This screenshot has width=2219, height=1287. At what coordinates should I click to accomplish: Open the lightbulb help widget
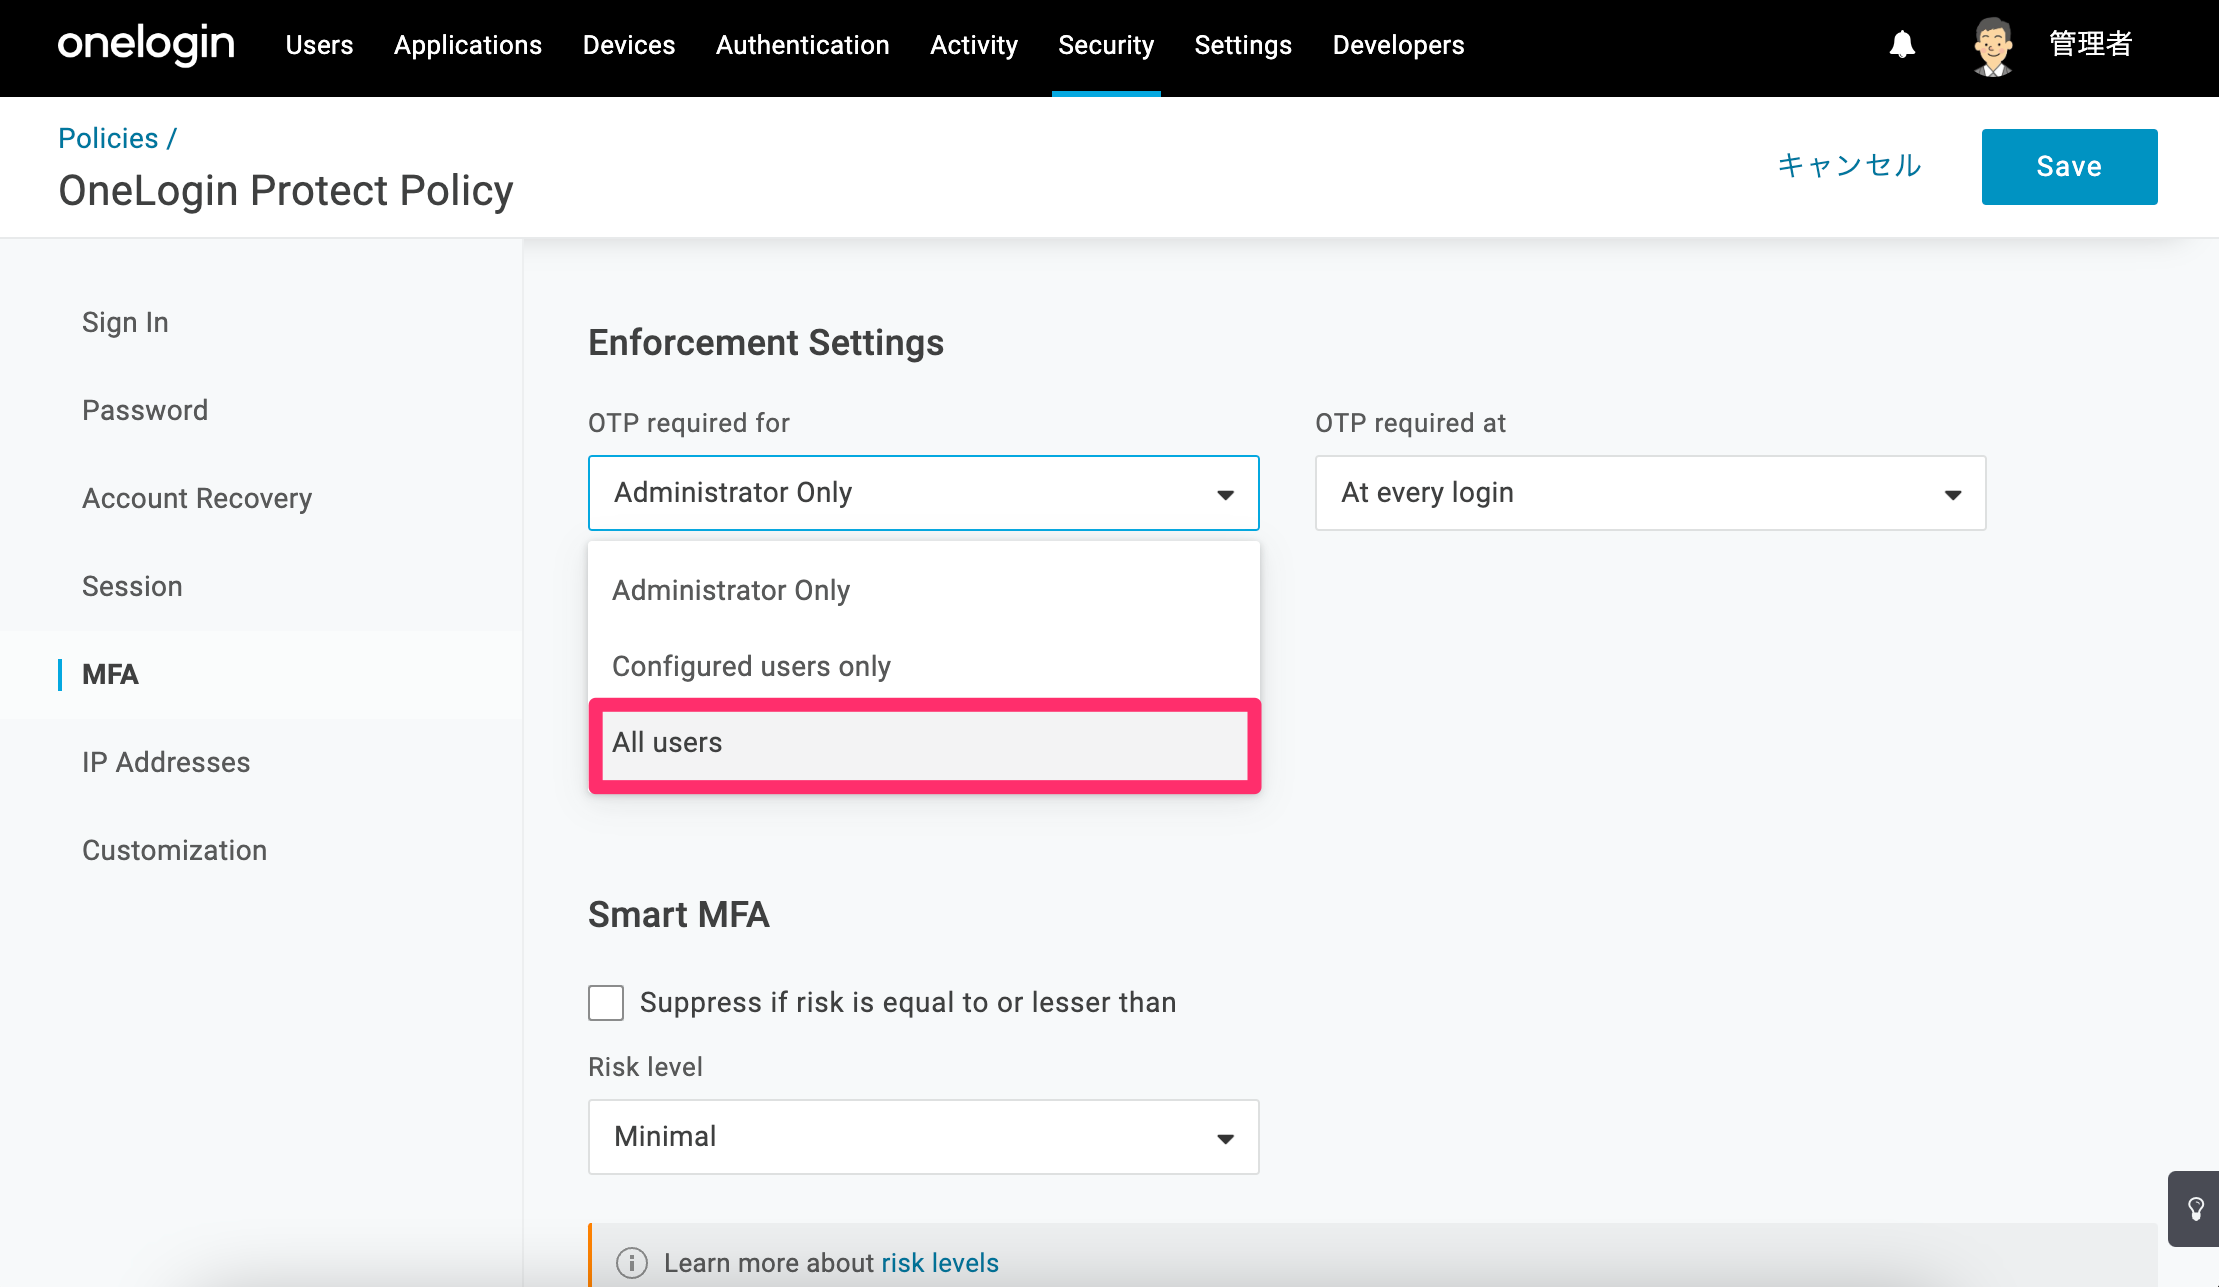(x=2195, y=1209)
